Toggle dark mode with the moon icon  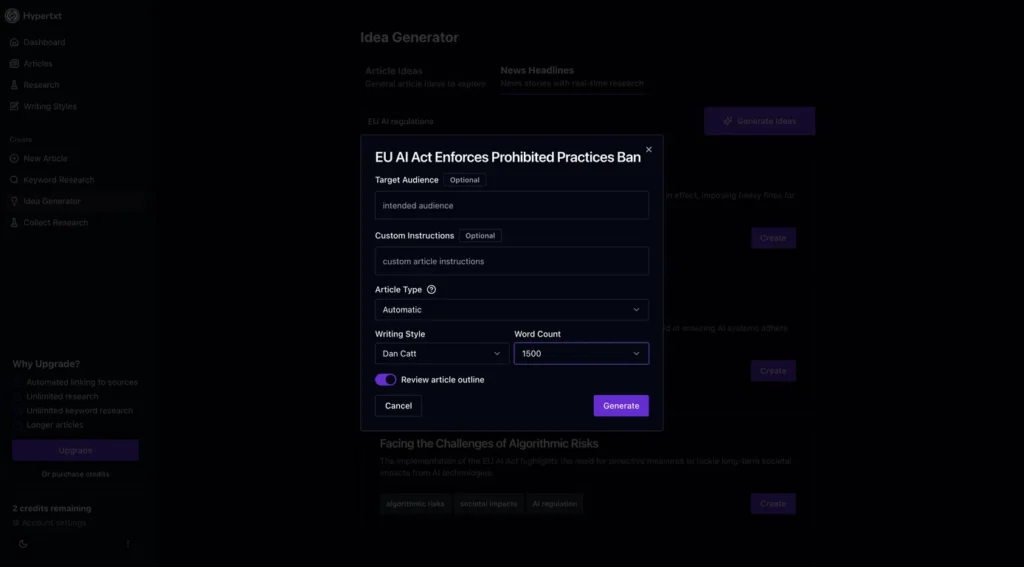click(23, 543)
